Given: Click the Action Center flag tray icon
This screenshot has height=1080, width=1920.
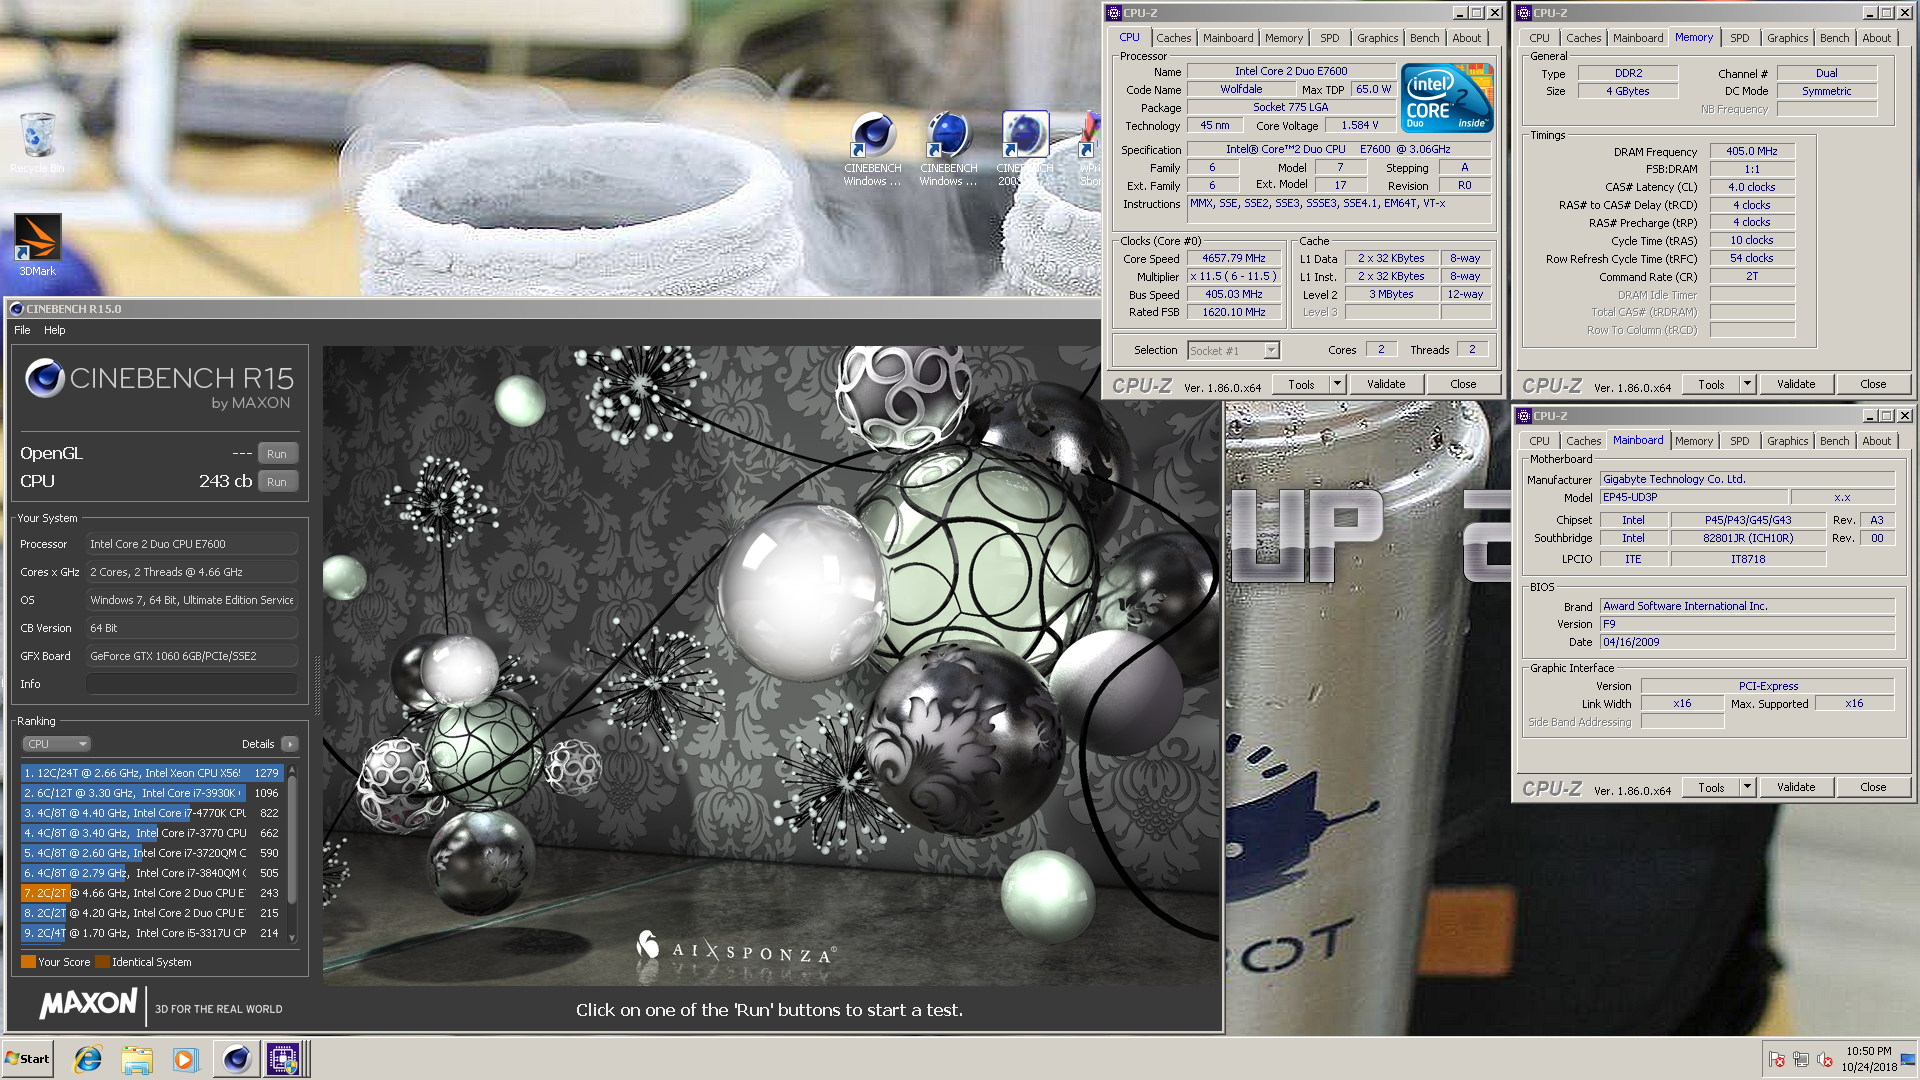Looking at the screenshot, I should coord(1776,1059).
